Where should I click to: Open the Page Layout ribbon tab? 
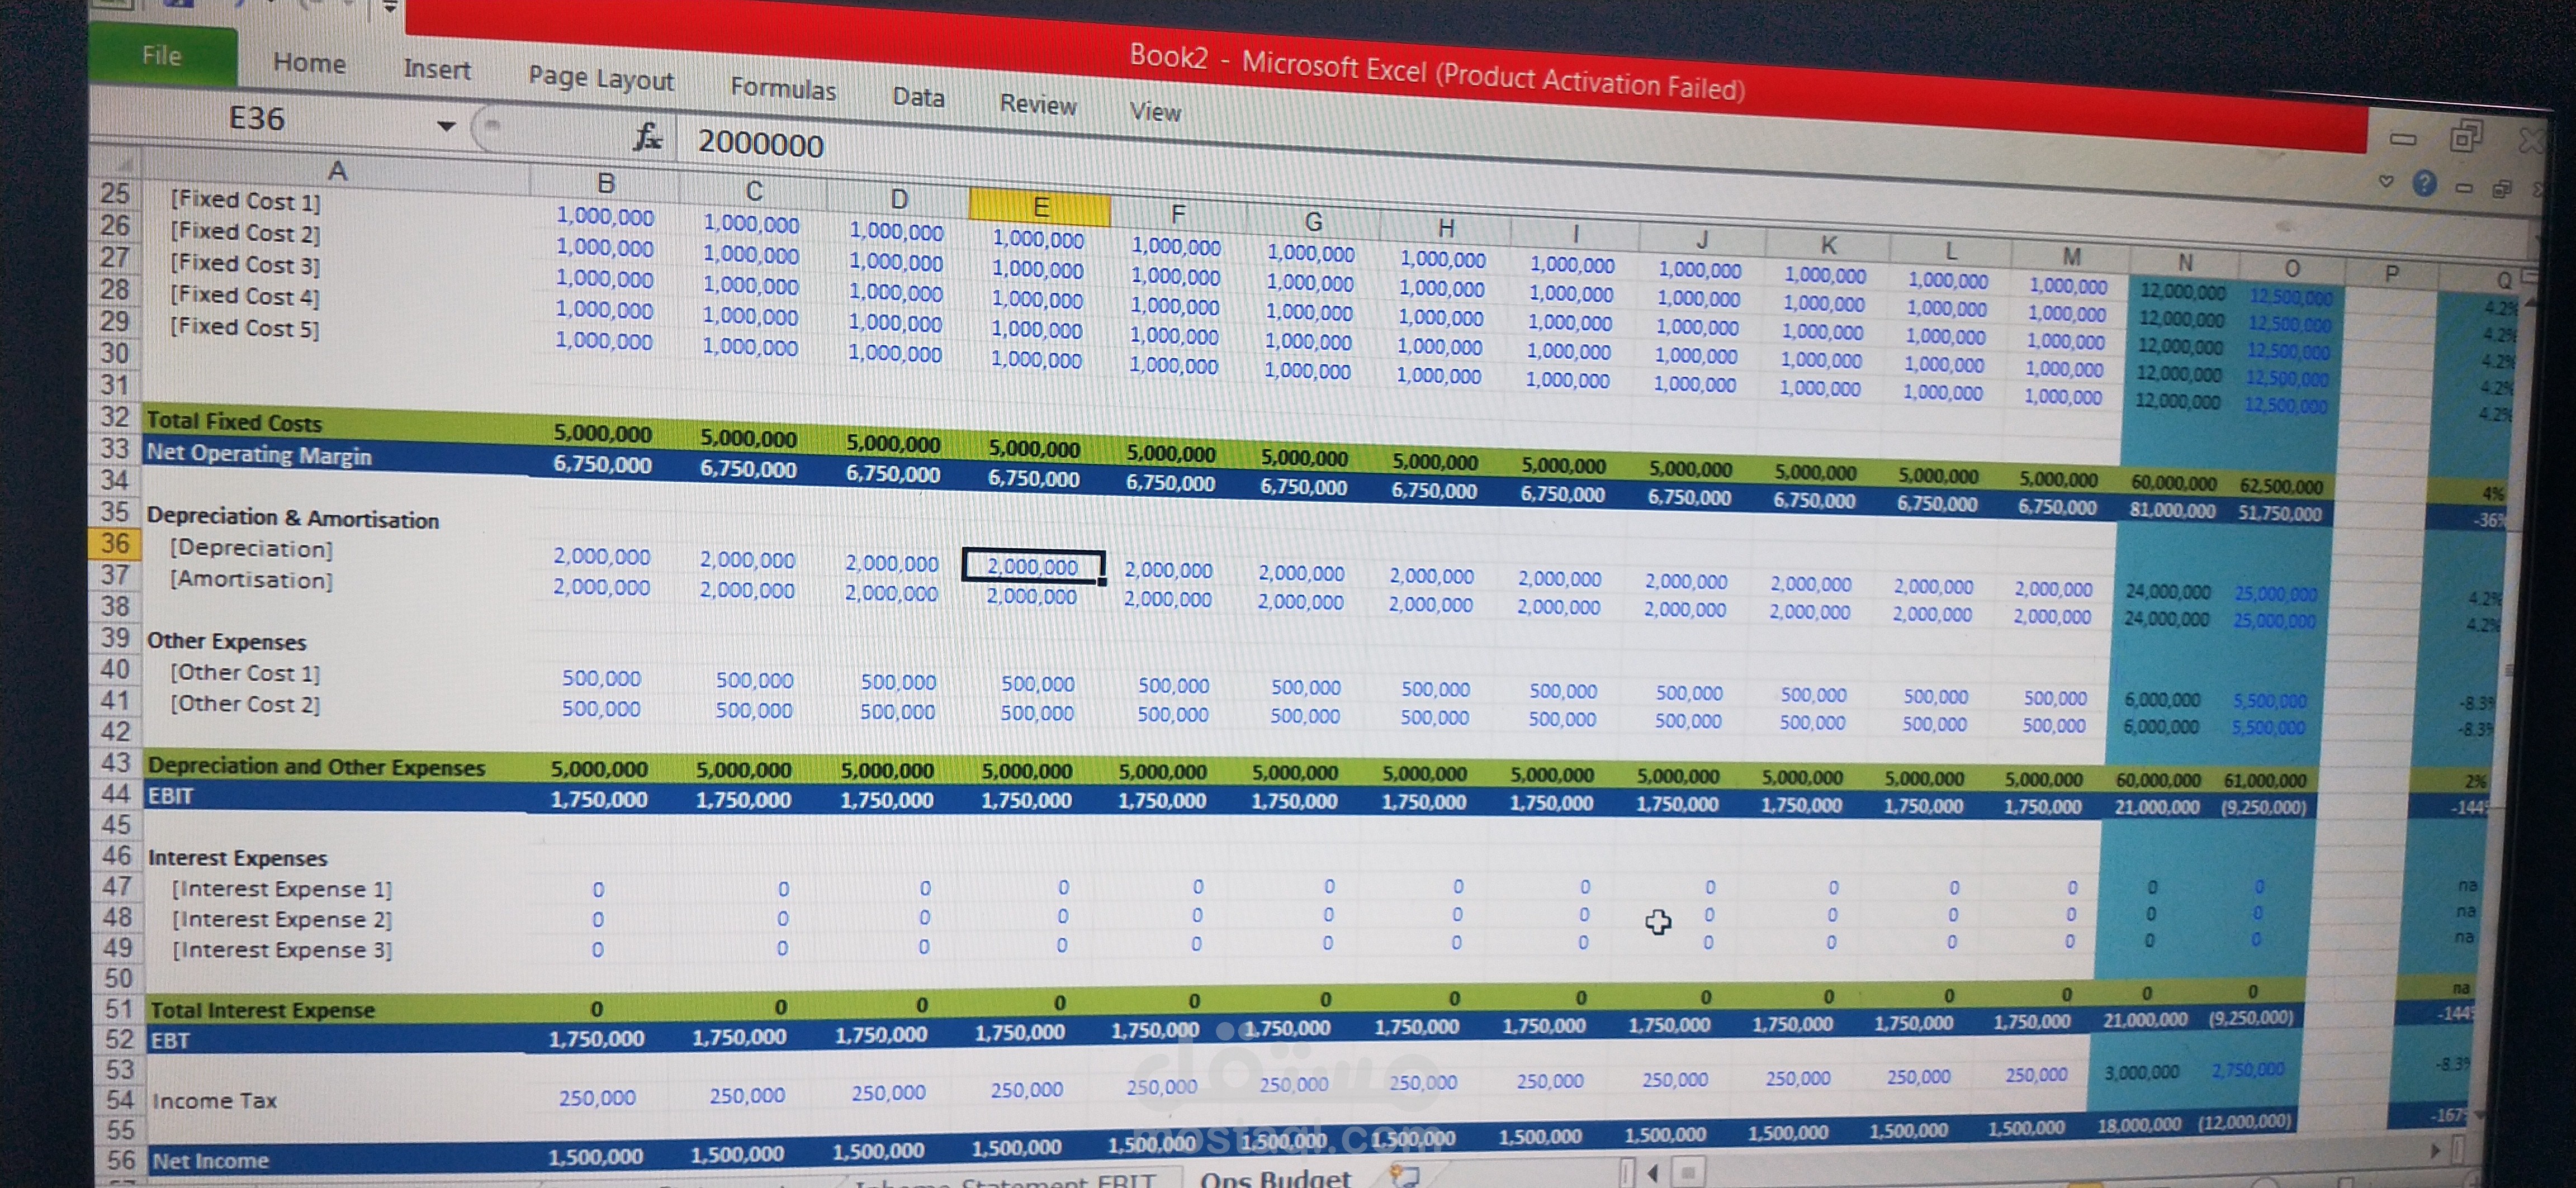tap(601, 79)
